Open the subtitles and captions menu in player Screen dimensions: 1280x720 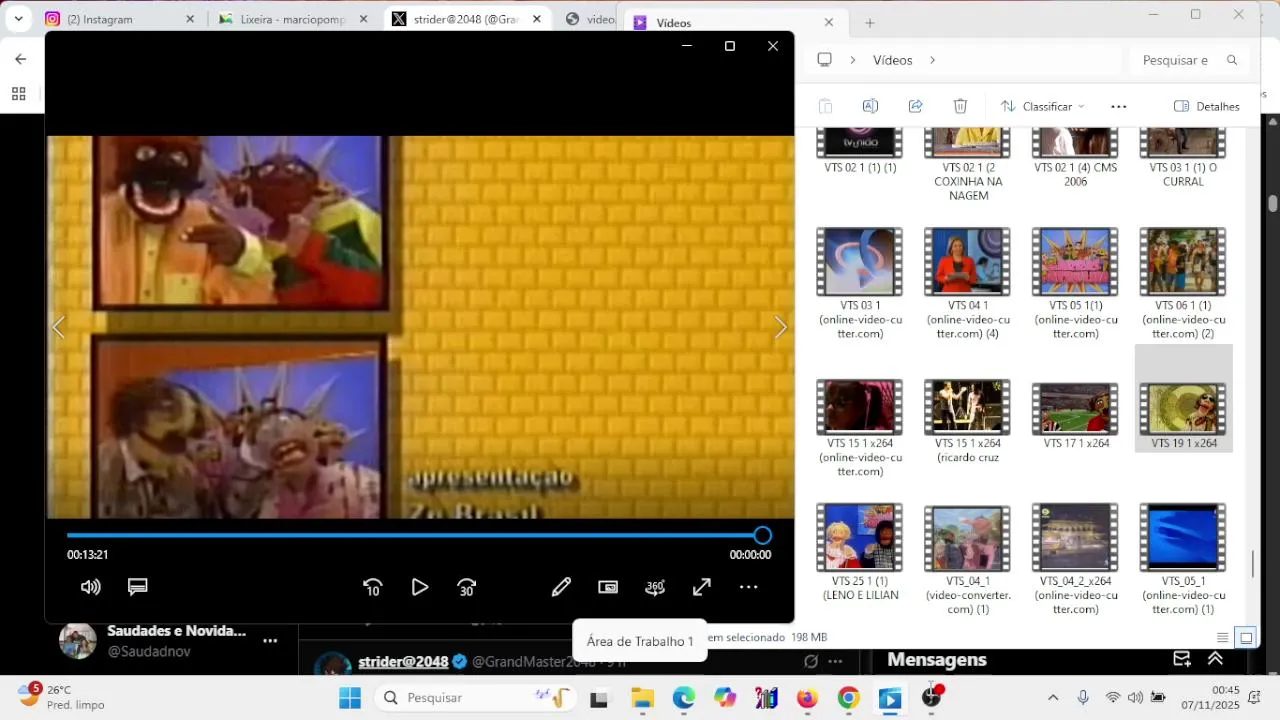point(138,587)
